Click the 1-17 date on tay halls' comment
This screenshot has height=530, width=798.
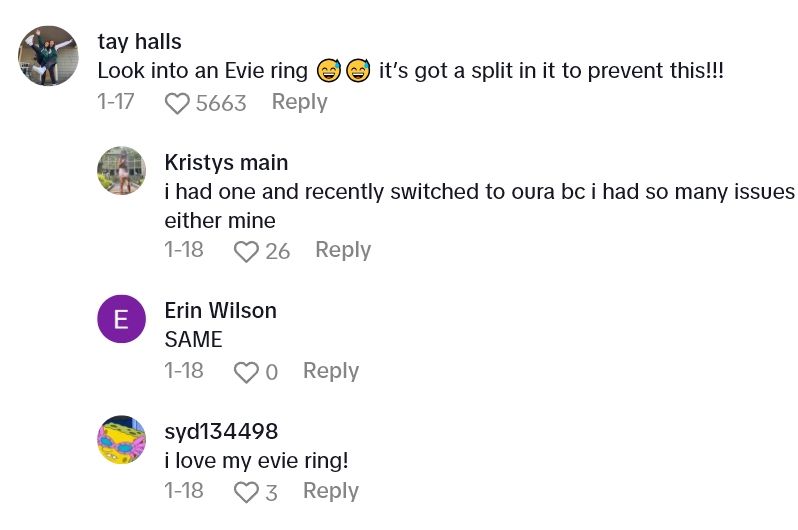pos(116,102)
